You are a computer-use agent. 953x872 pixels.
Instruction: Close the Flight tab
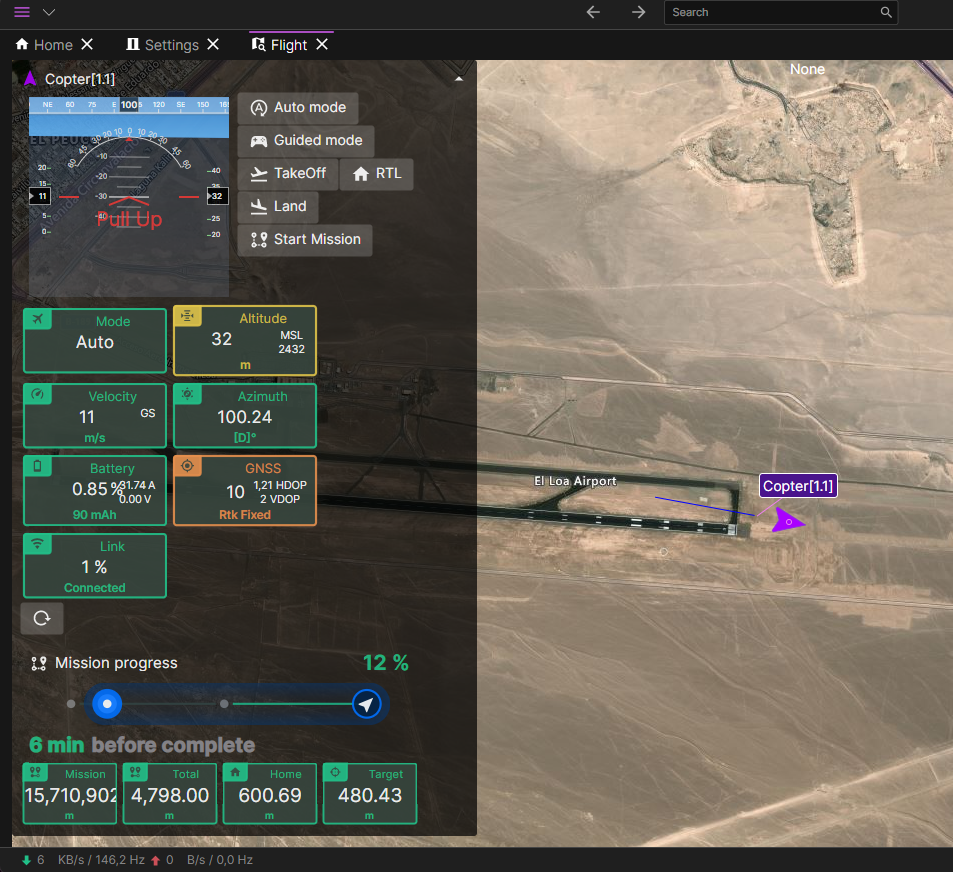322,45
